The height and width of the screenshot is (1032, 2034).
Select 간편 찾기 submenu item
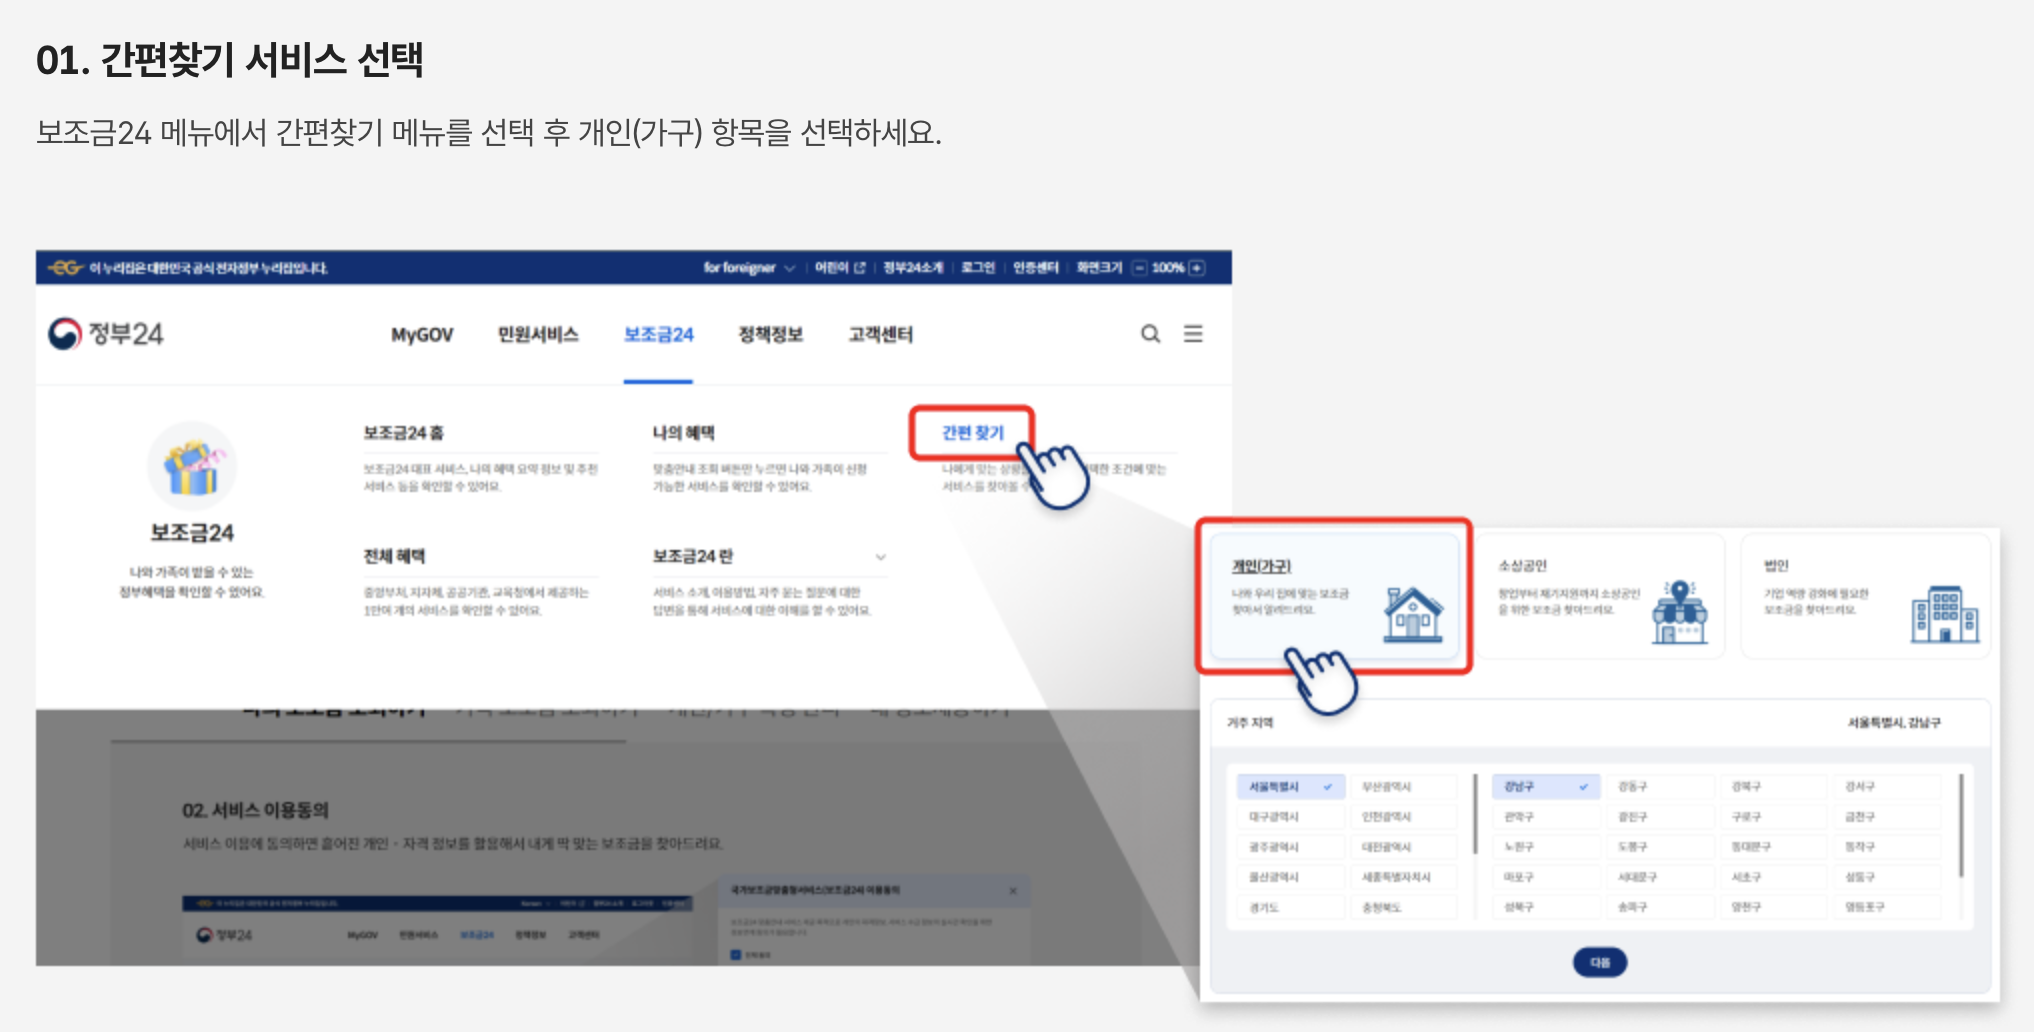pos(972,433)
